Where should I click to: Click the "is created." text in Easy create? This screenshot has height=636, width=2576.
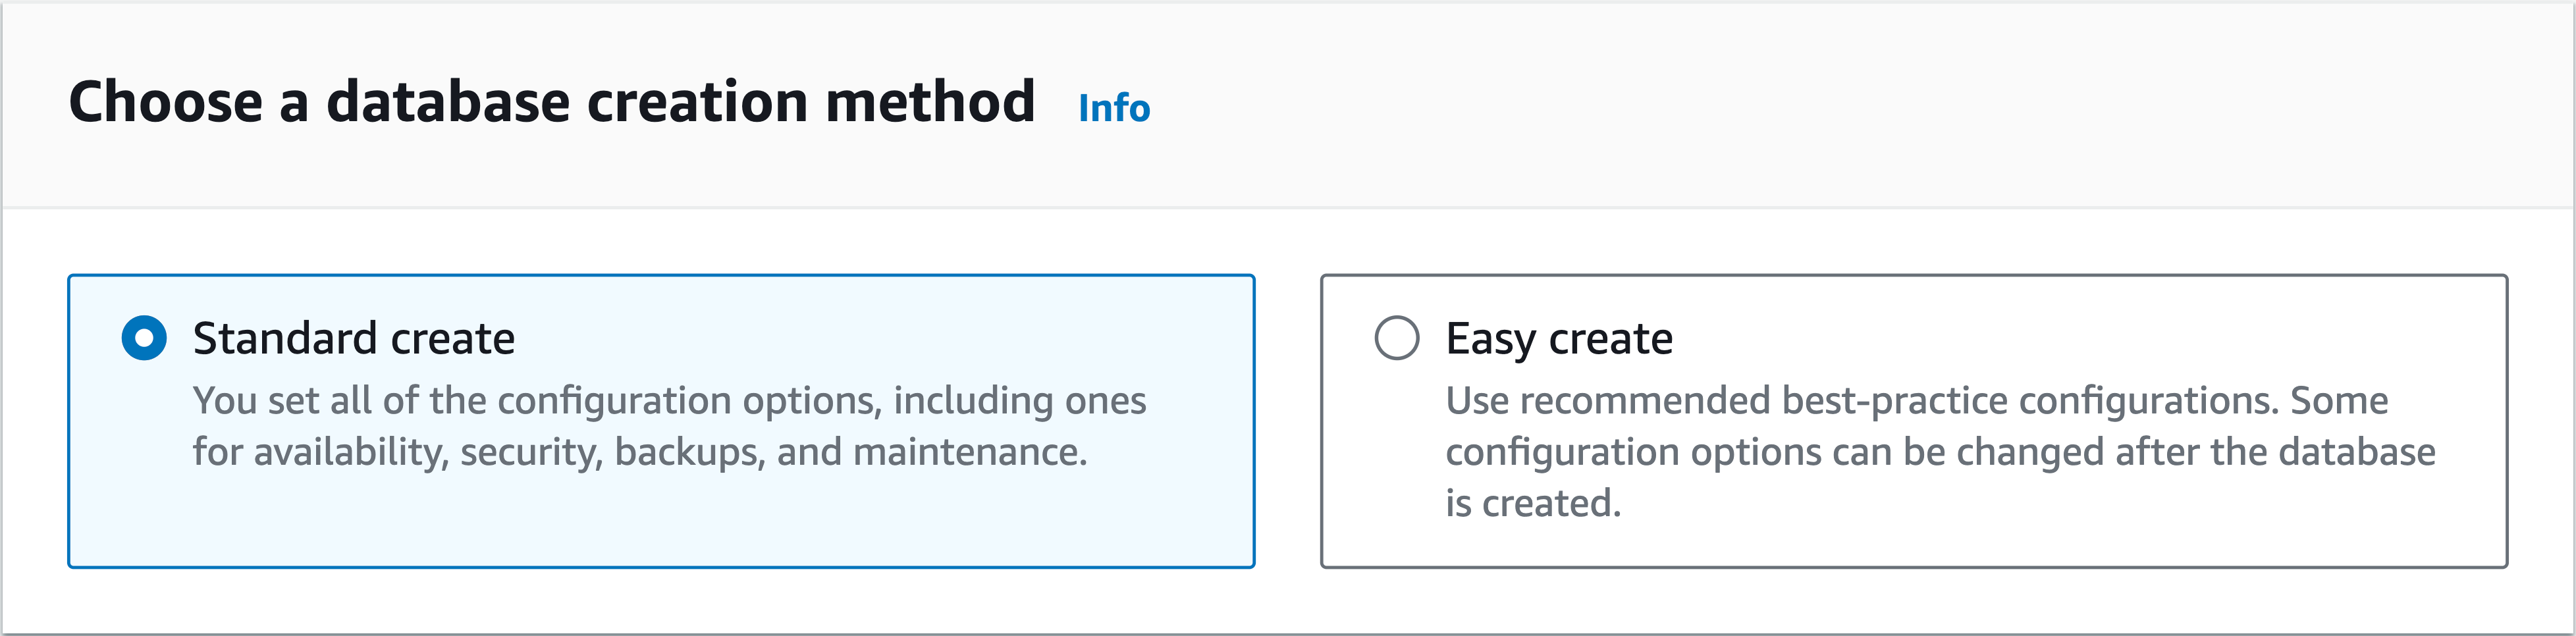click(x=1532, y=503)
